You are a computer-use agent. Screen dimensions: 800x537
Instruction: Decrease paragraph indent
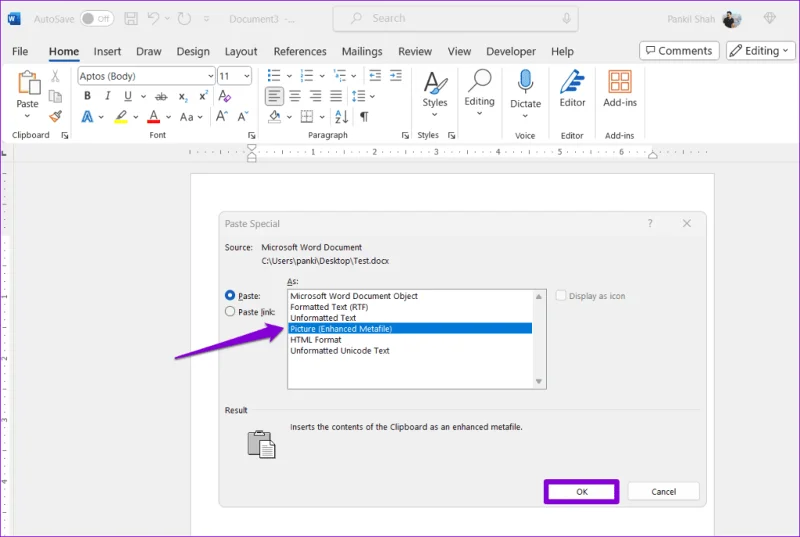click(375, 76)
